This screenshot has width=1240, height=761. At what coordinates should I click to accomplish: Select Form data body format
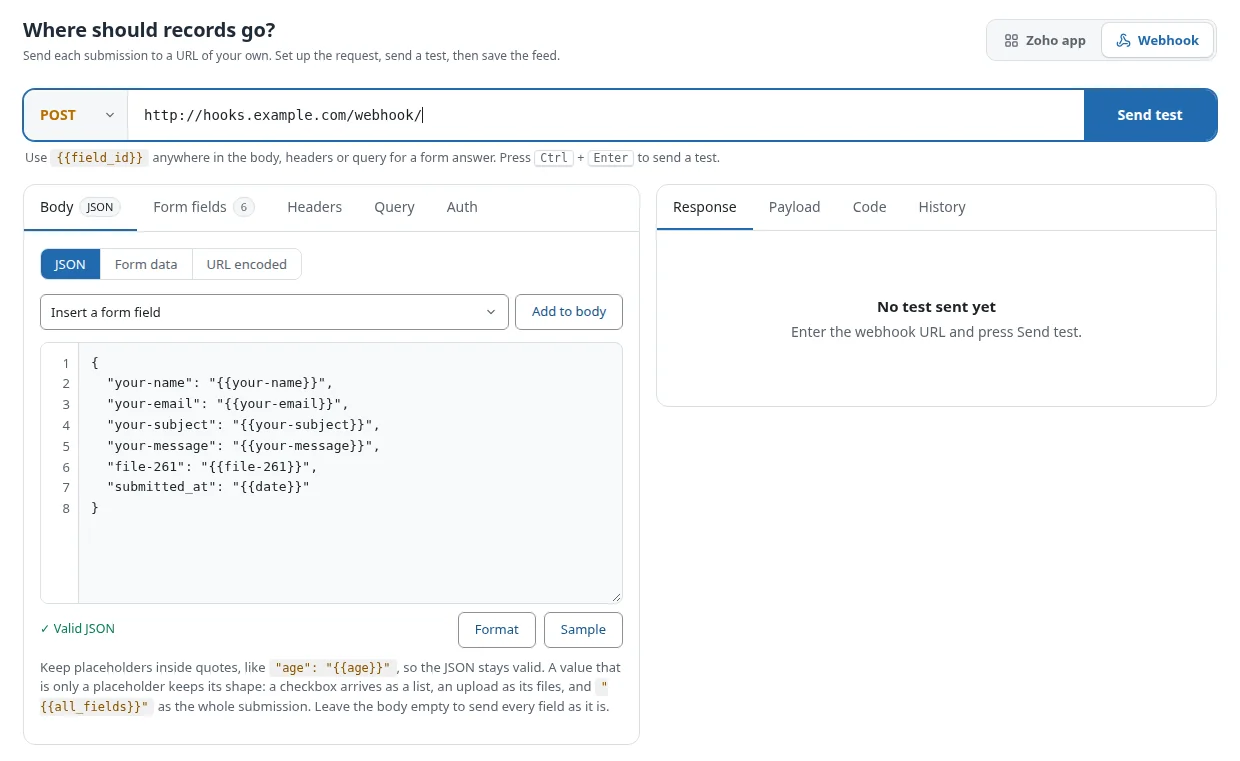pyautogui.click(x=146, y=264)
